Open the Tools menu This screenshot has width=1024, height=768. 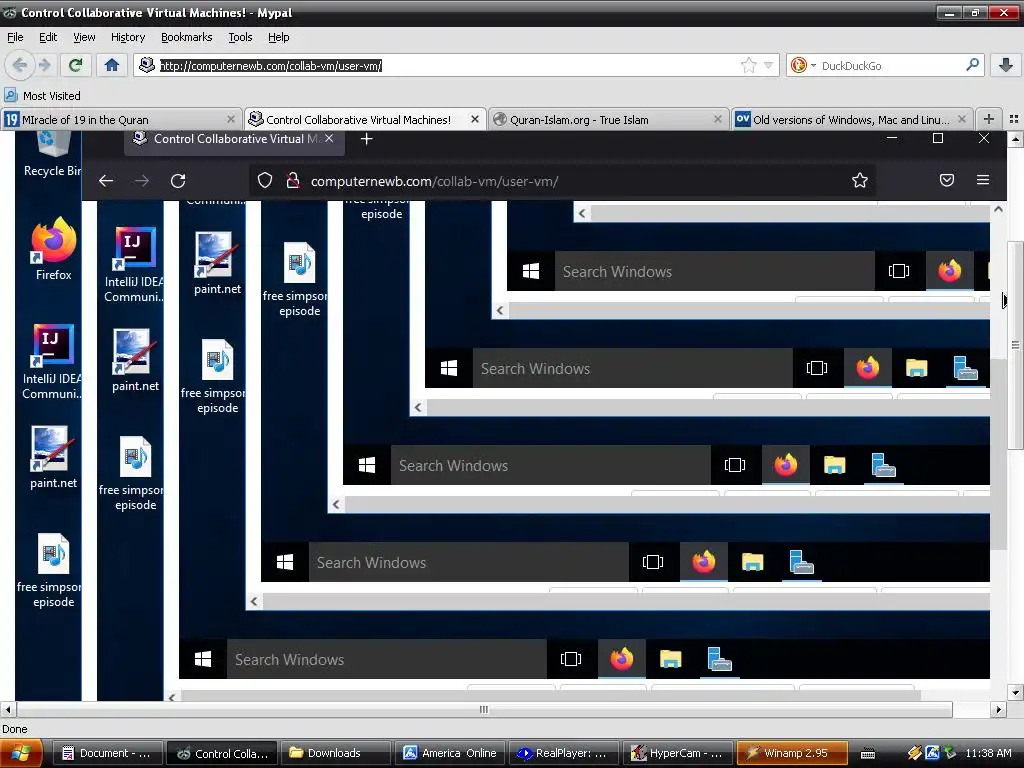(x=240, y=37)
